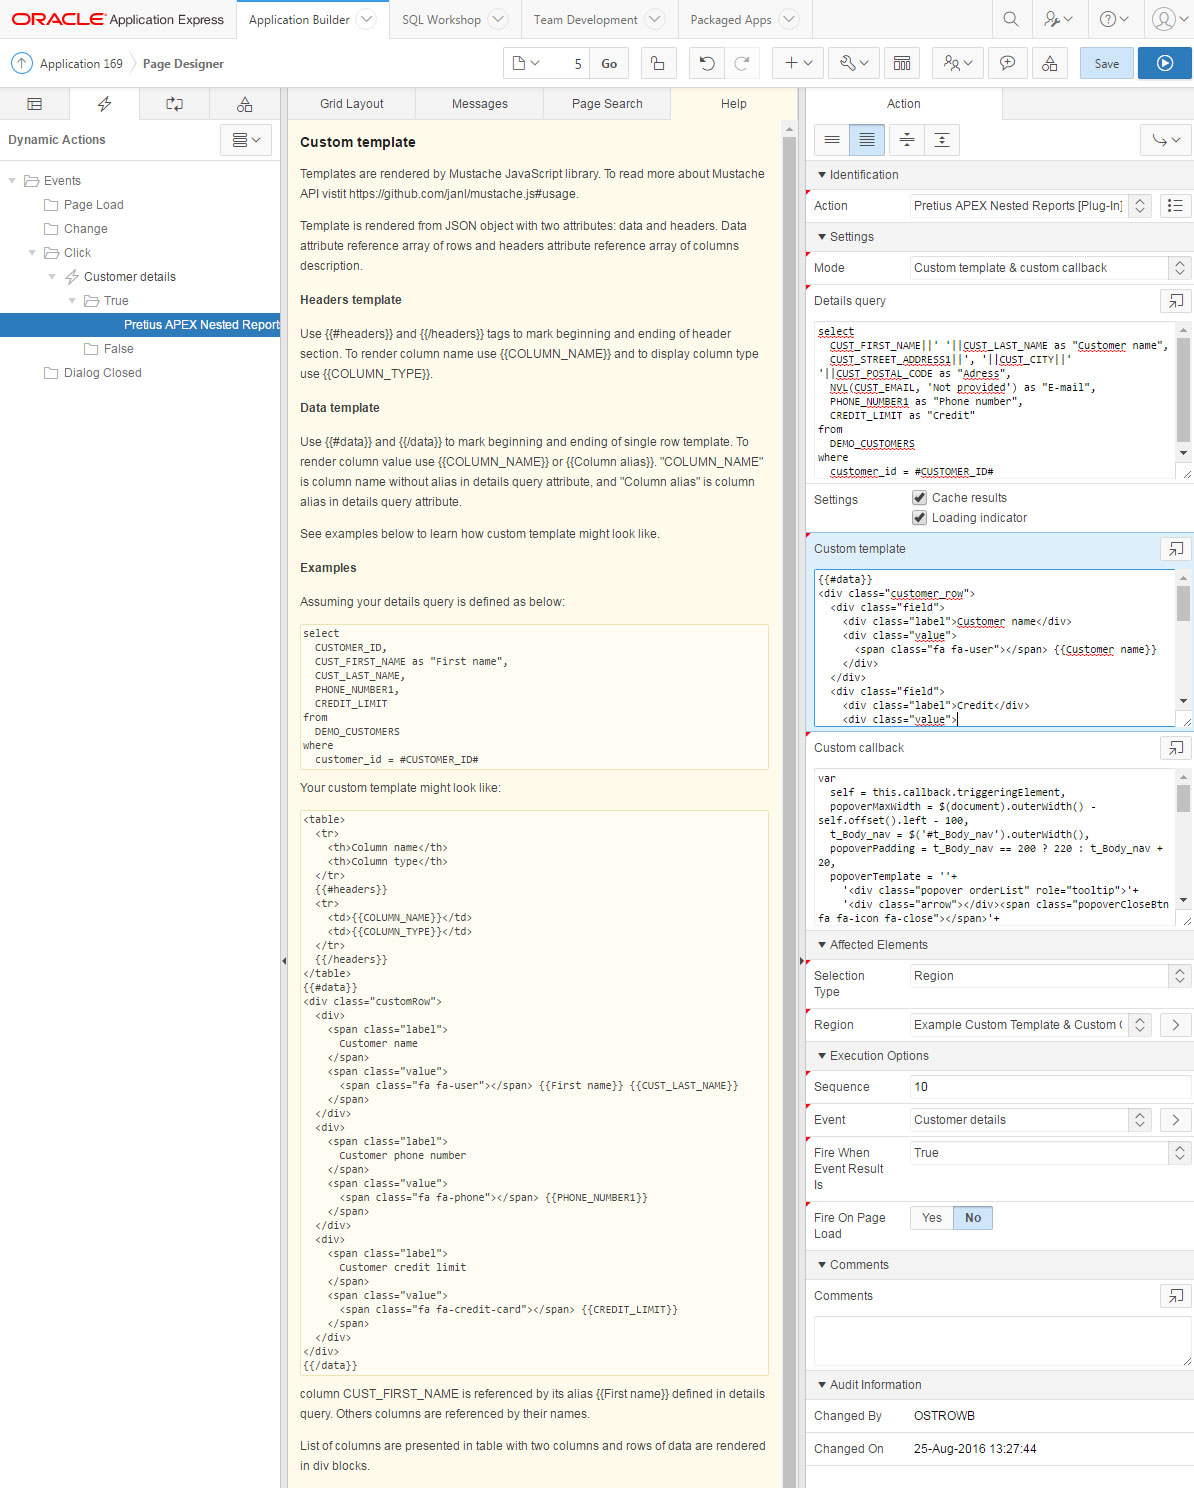The height and width of the screenshot is (1488, 1194).
Task: Set Fire On Page Load to Yes
Action: click(932, 1217)
